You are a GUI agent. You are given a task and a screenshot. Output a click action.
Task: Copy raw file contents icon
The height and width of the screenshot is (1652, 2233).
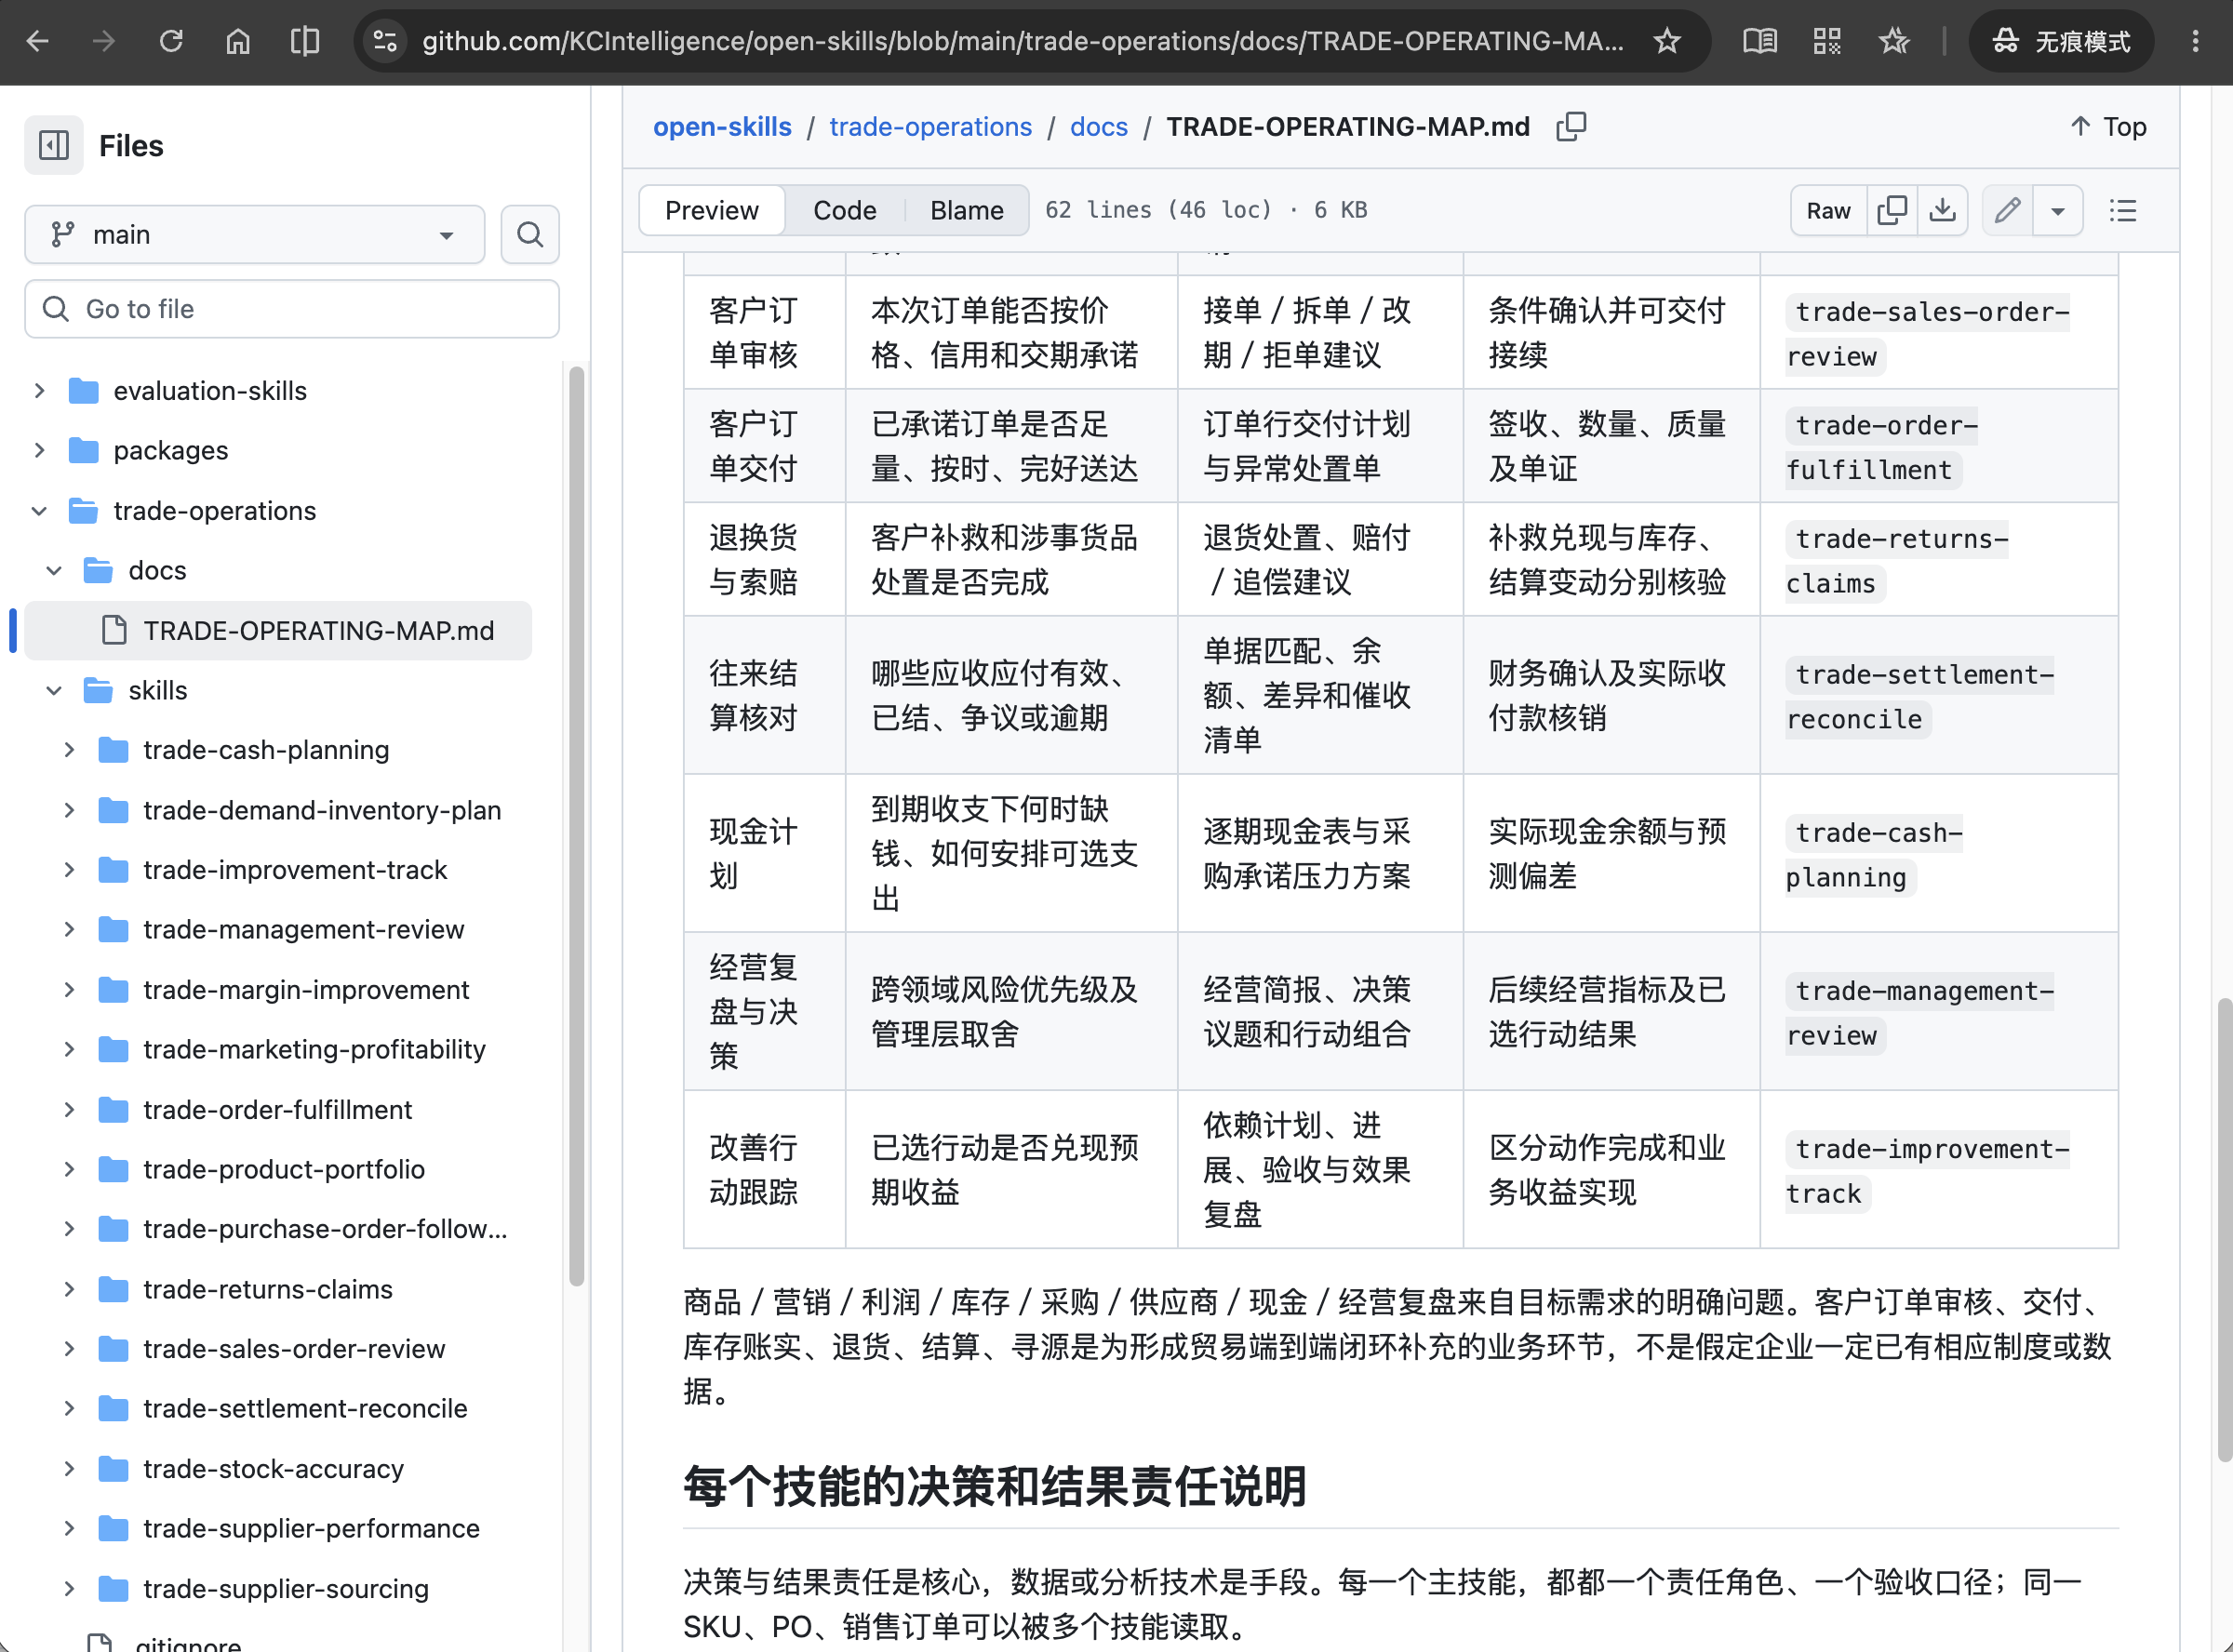(x=1892, y=210)
